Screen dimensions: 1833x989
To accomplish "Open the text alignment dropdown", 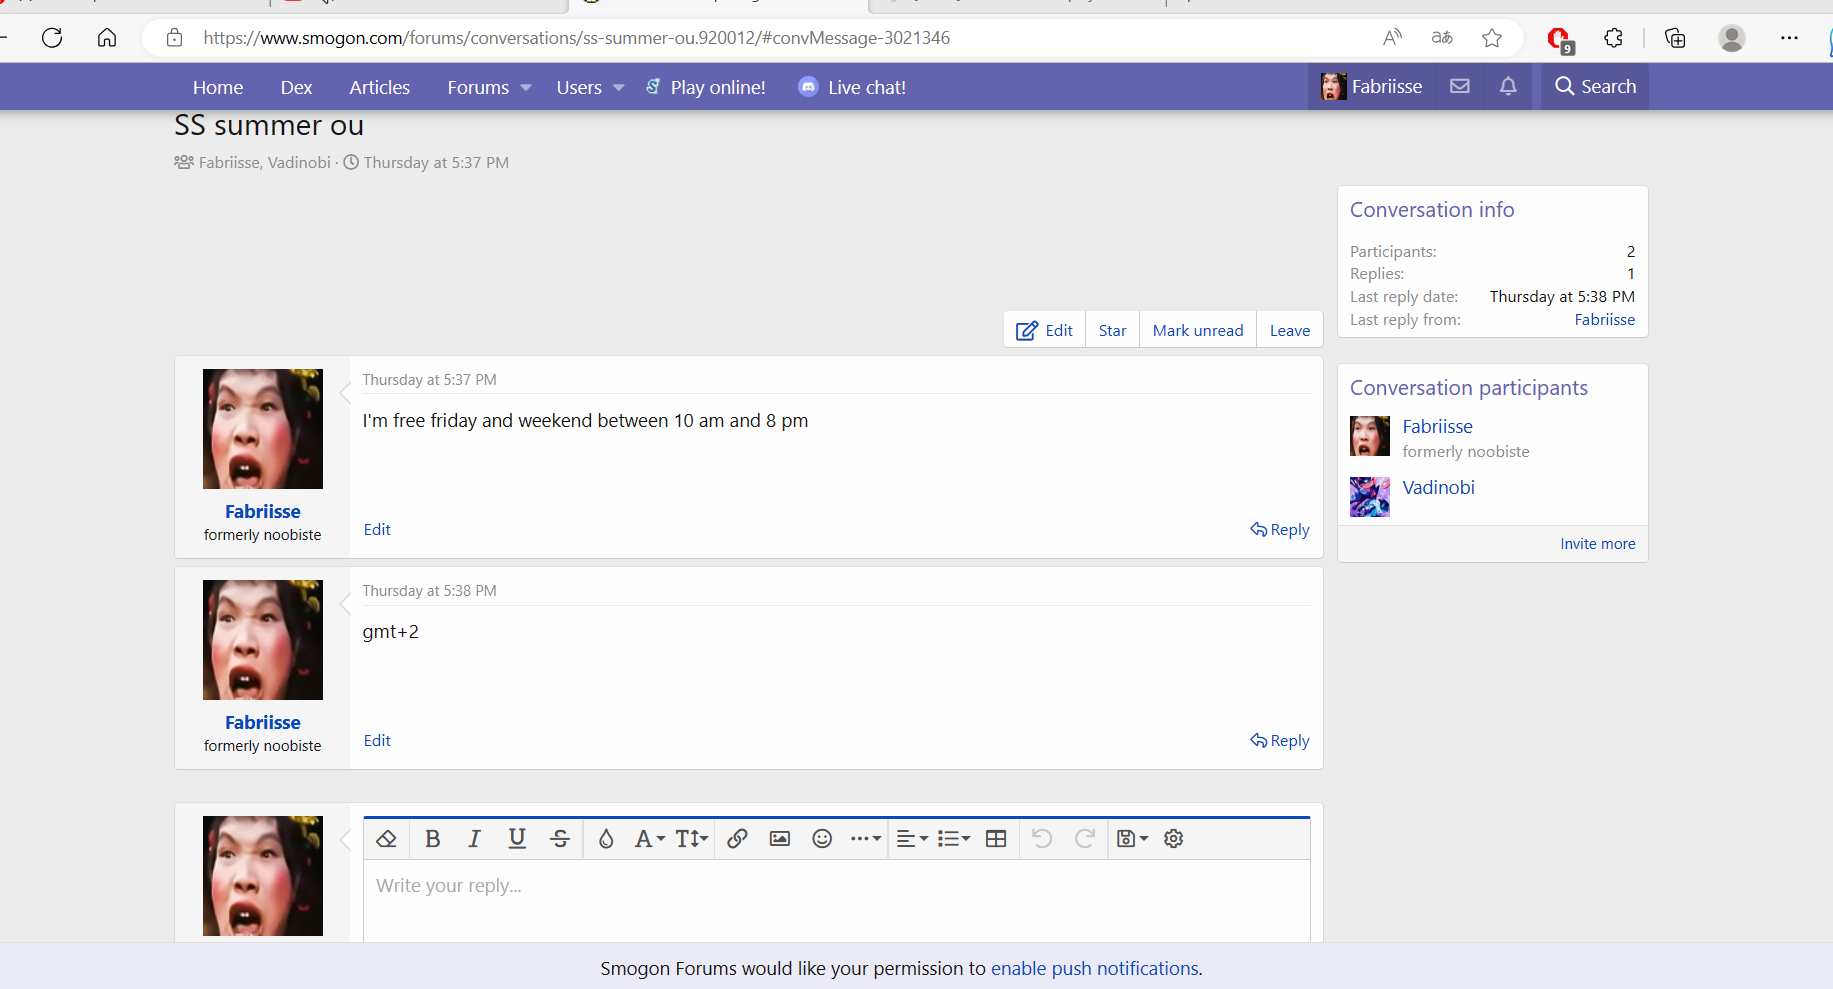I will (912, 839).
